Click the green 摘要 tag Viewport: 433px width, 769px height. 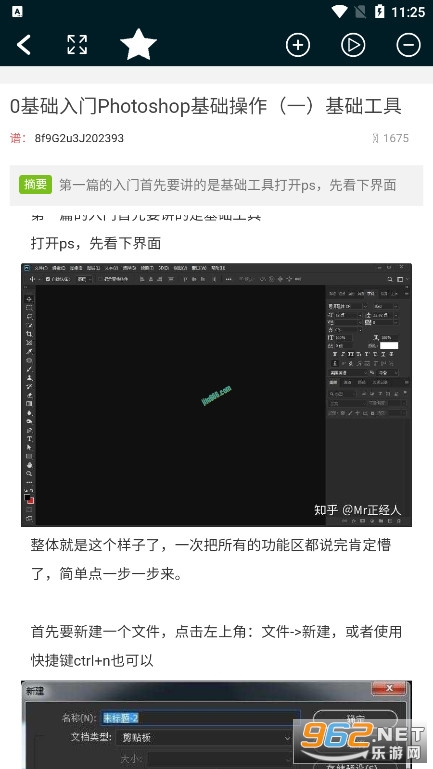35,184
